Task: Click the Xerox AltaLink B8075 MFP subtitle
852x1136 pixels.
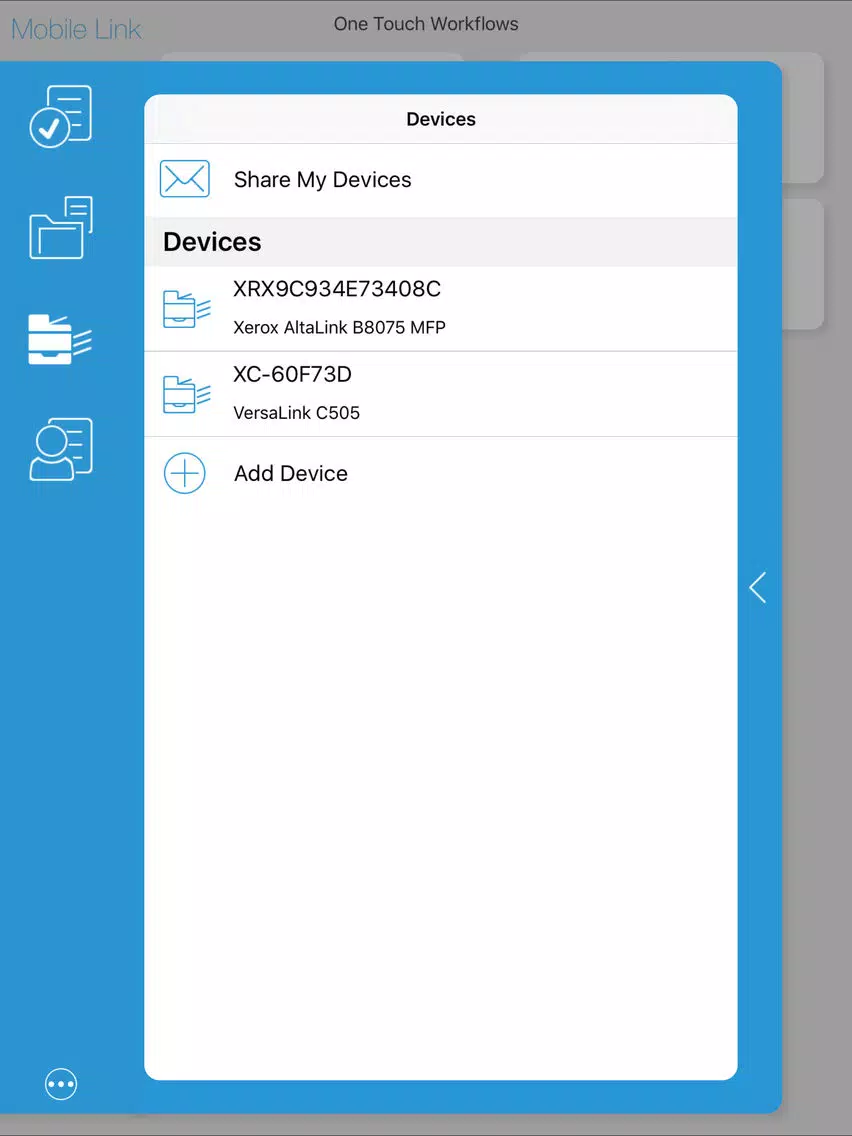Action: [x=339, y=327]
